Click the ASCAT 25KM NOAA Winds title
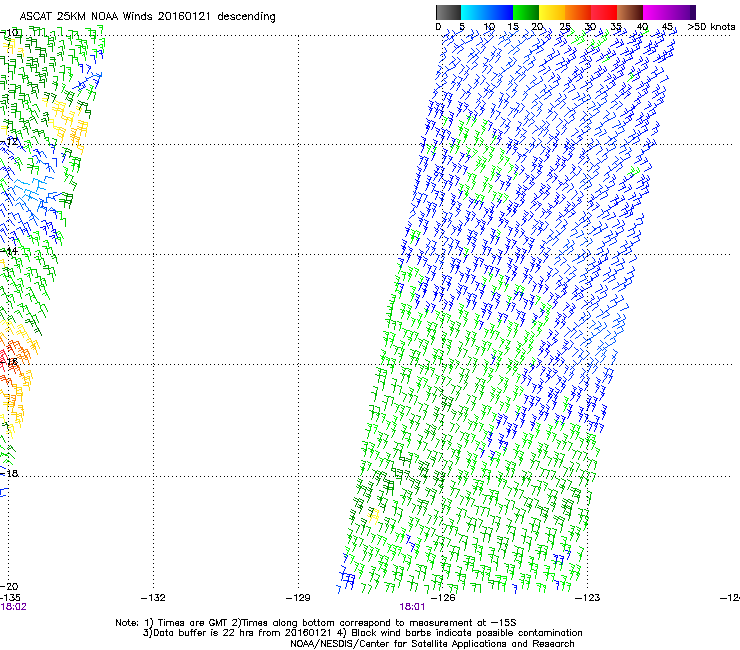The height and width of the screenshot is (650, 740). click(x=148, y=17)
